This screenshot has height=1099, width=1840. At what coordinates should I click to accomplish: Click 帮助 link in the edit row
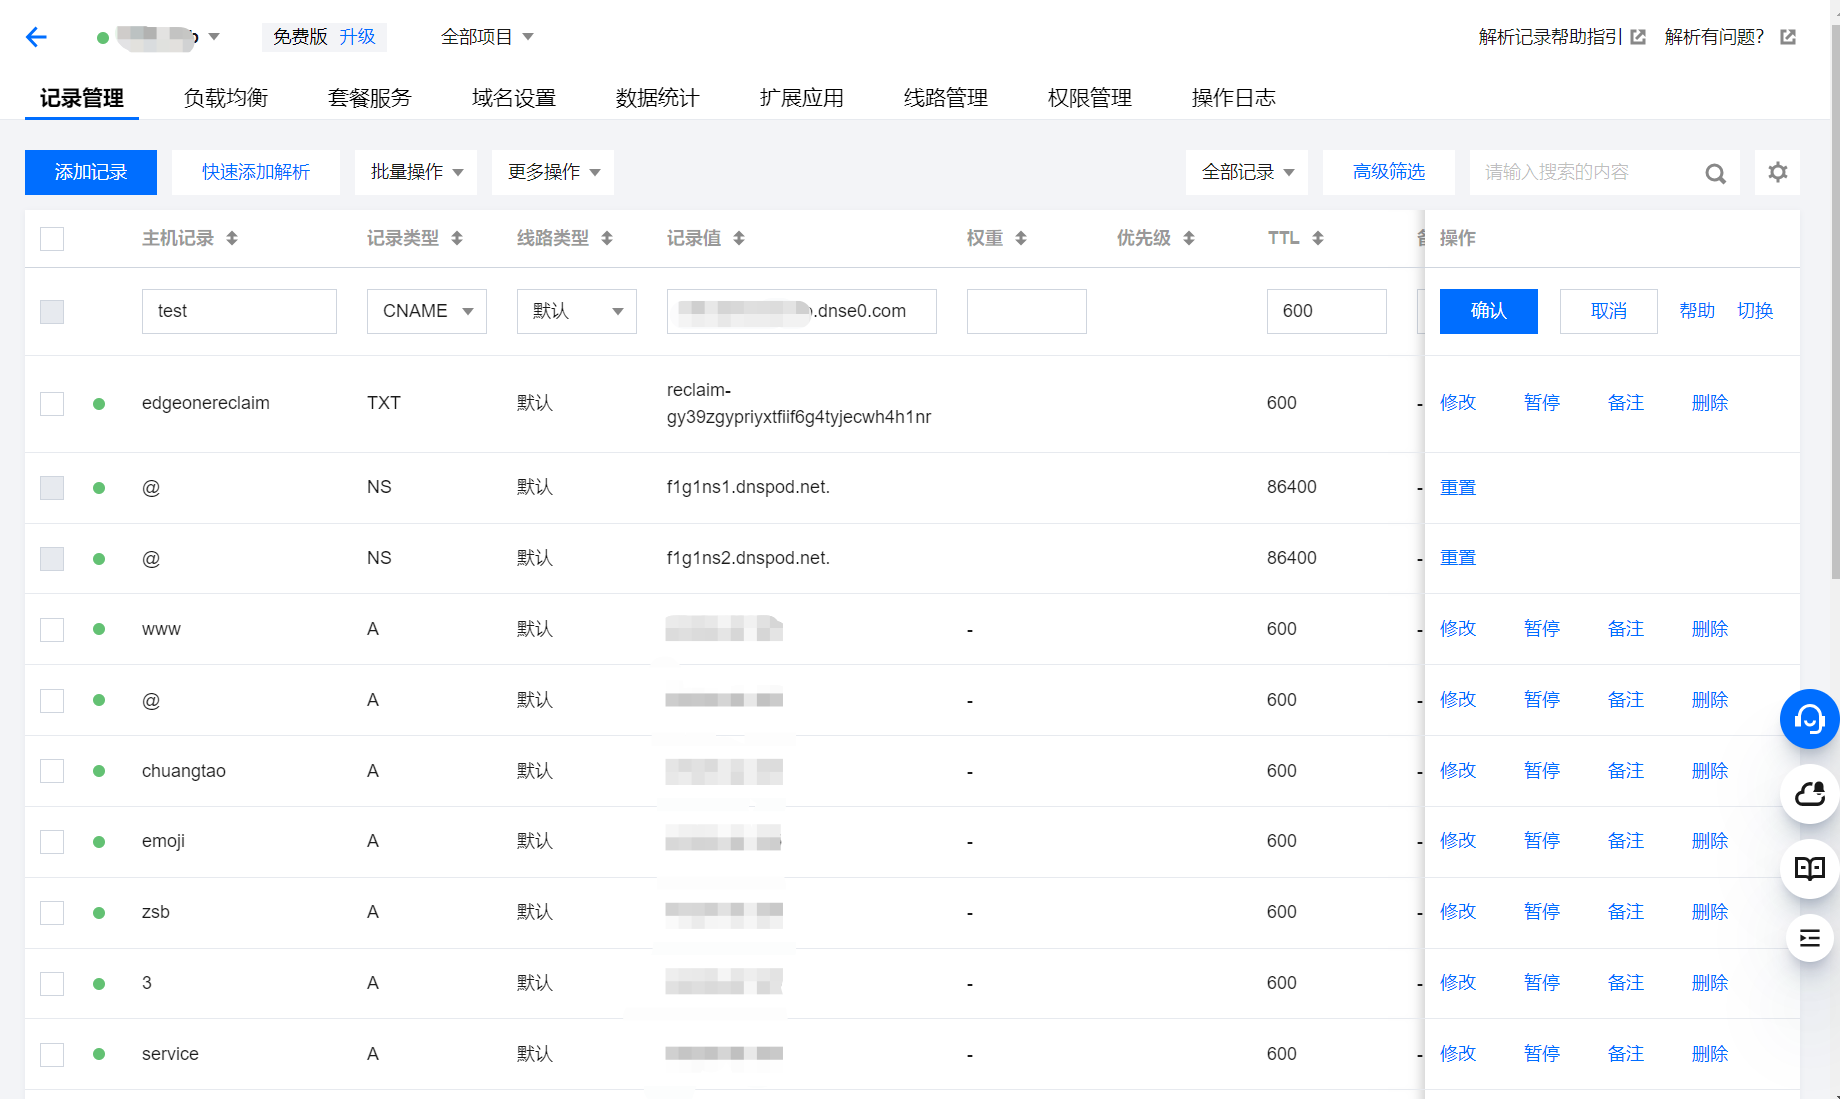[x=1697, y=311]
